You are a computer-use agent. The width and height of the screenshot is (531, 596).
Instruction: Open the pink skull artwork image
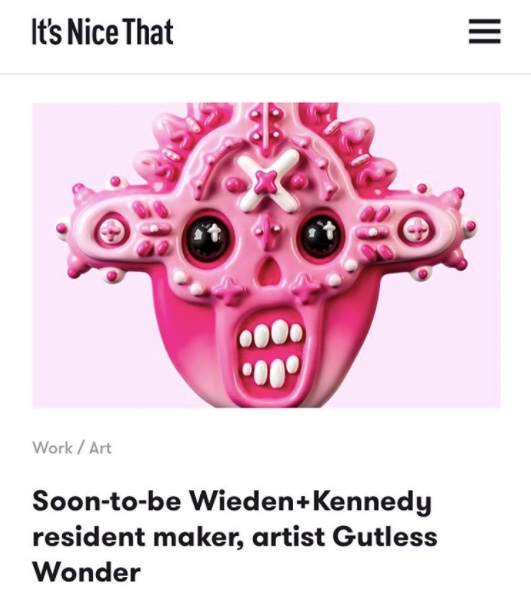266,255
